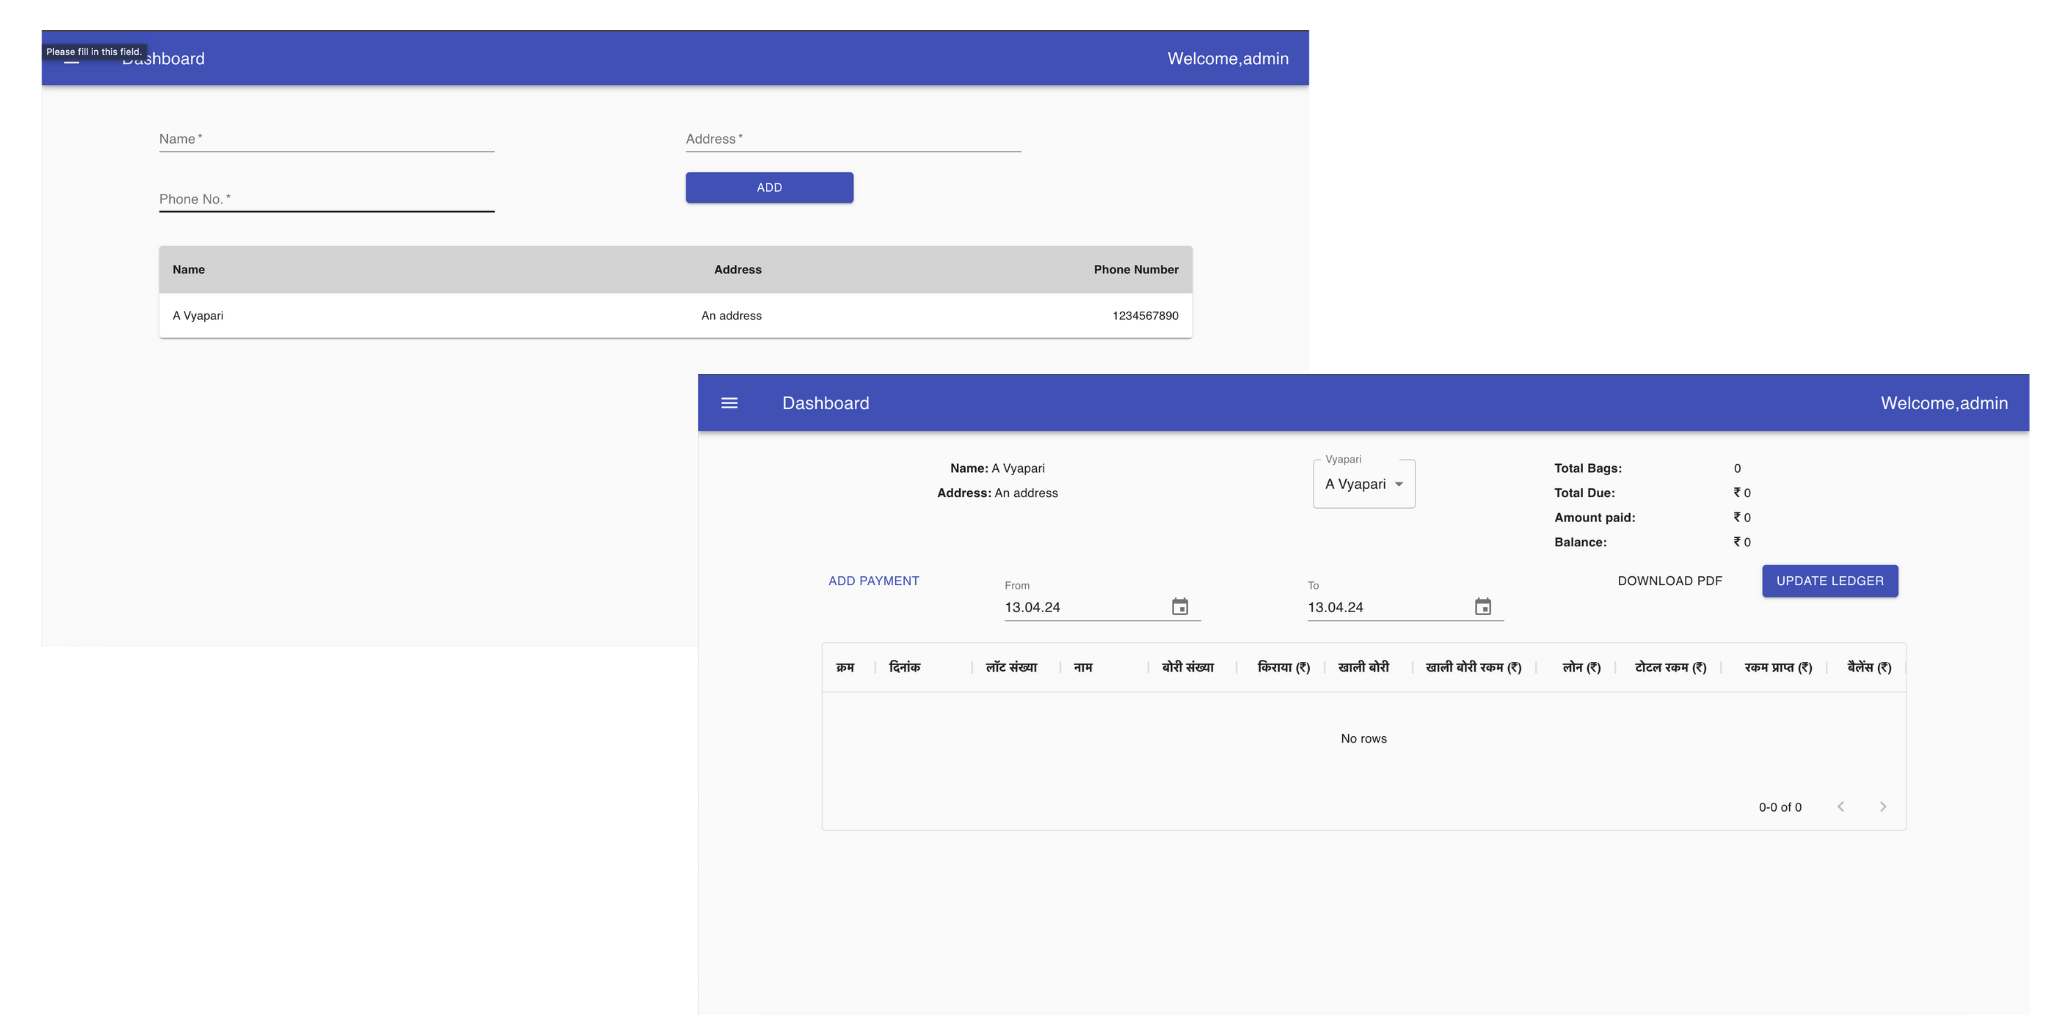Click the ADD PAYMENT link
The width and height of the screenshot is (2048, 1015).
873,581
